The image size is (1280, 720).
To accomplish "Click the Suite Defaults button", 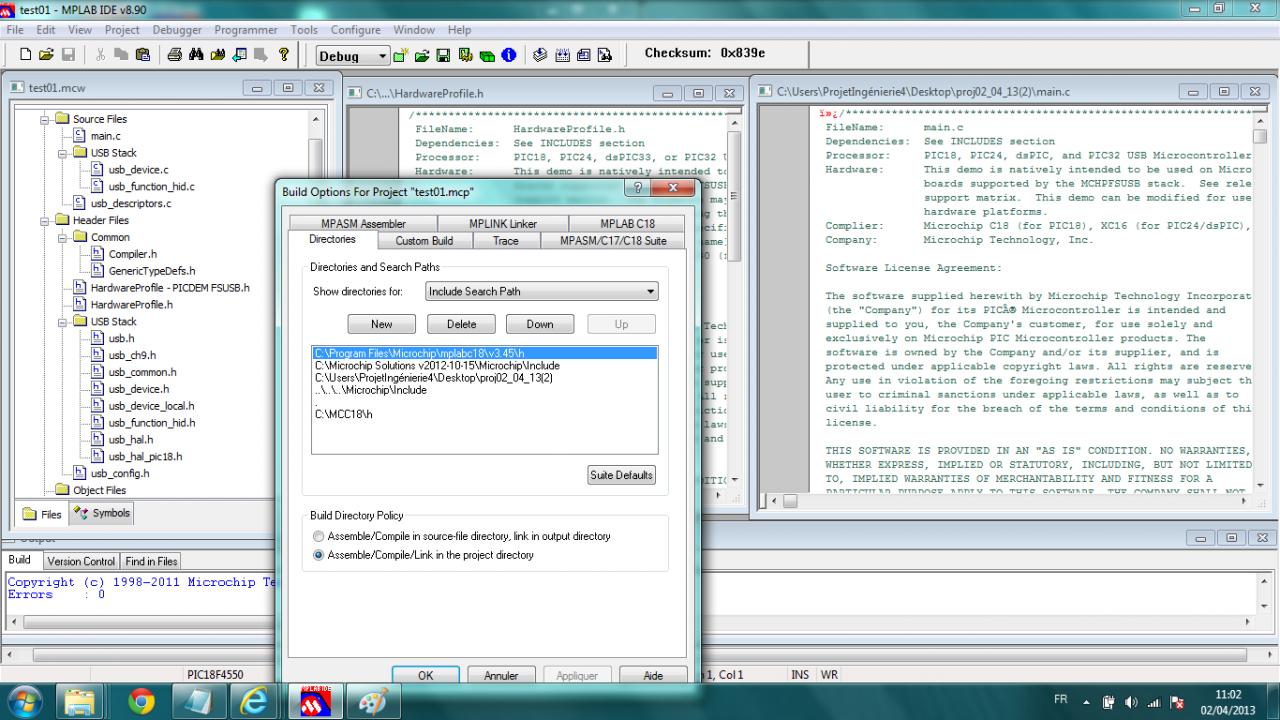I will tap(621, 475).
